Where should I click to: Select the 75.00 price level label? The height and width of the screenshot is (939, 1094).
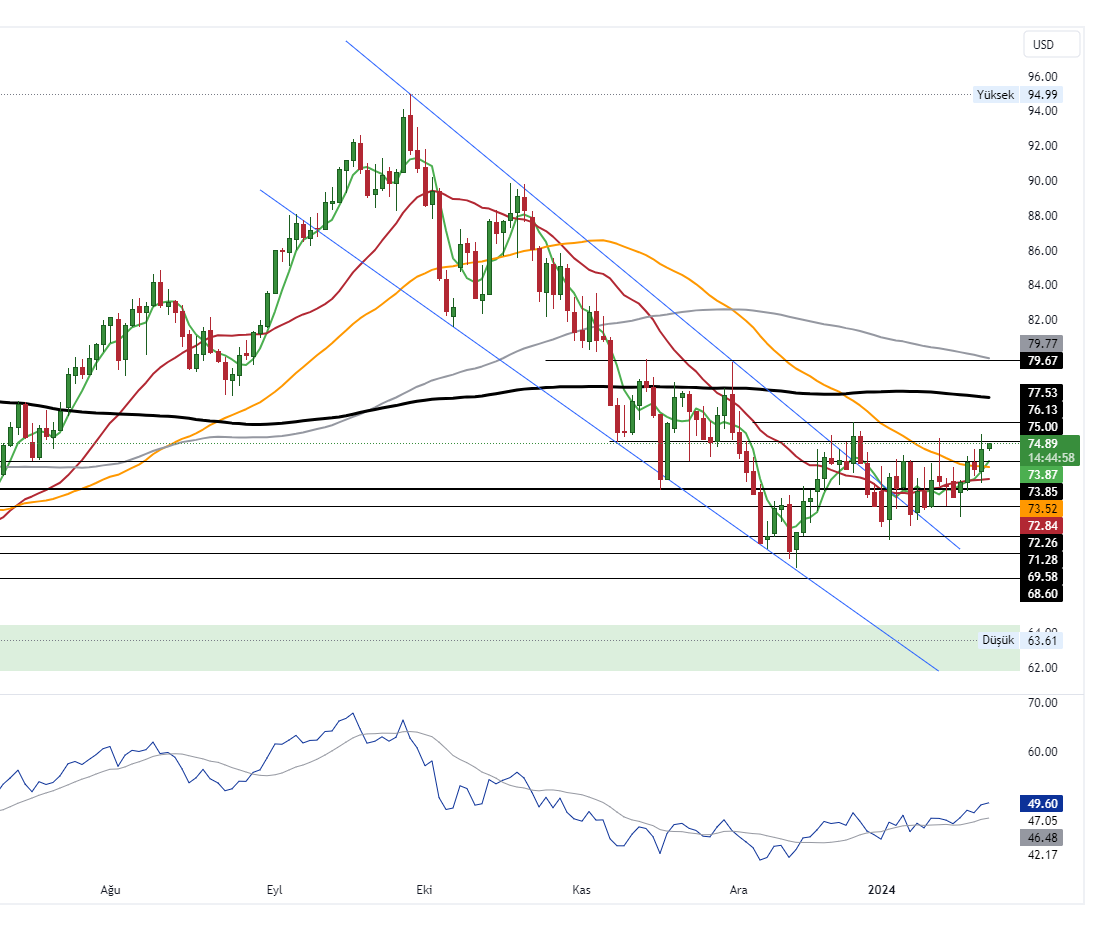[x=1043, y=426]
